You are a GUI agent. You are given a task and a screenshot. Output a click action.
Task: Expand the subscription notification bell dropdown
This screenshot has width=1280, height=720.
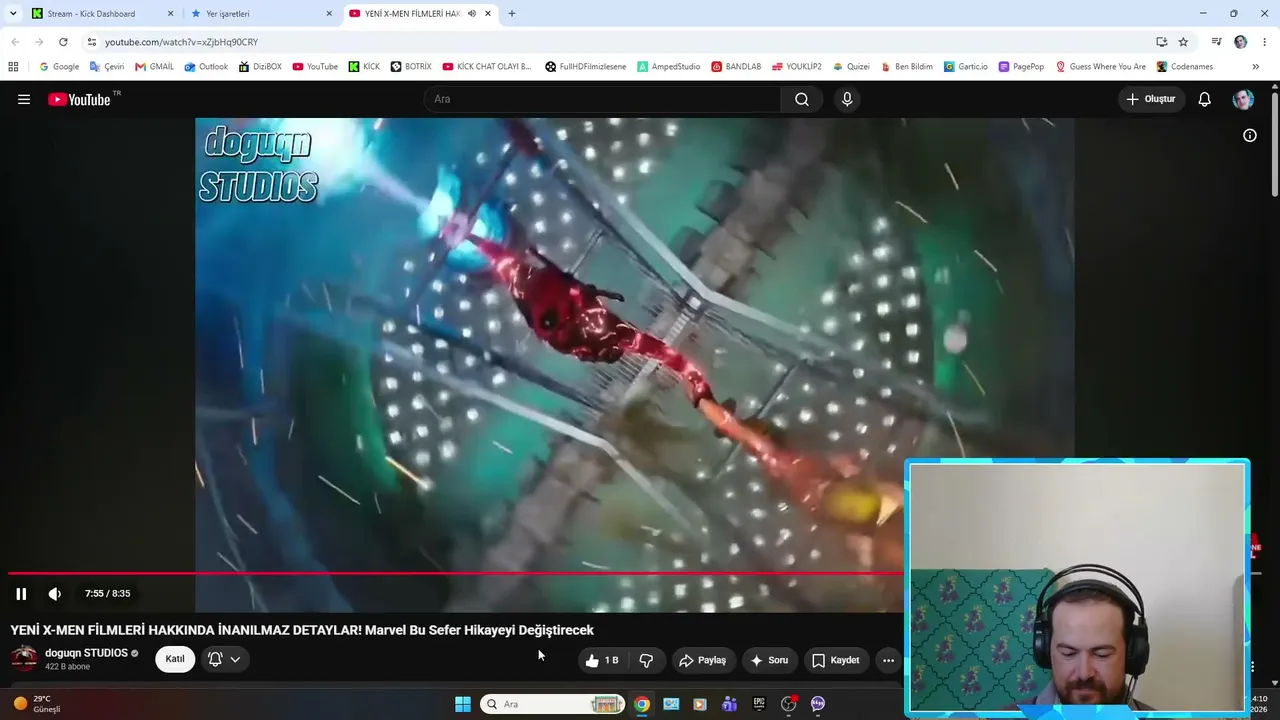pyautogui.click(x=225, y=659)
